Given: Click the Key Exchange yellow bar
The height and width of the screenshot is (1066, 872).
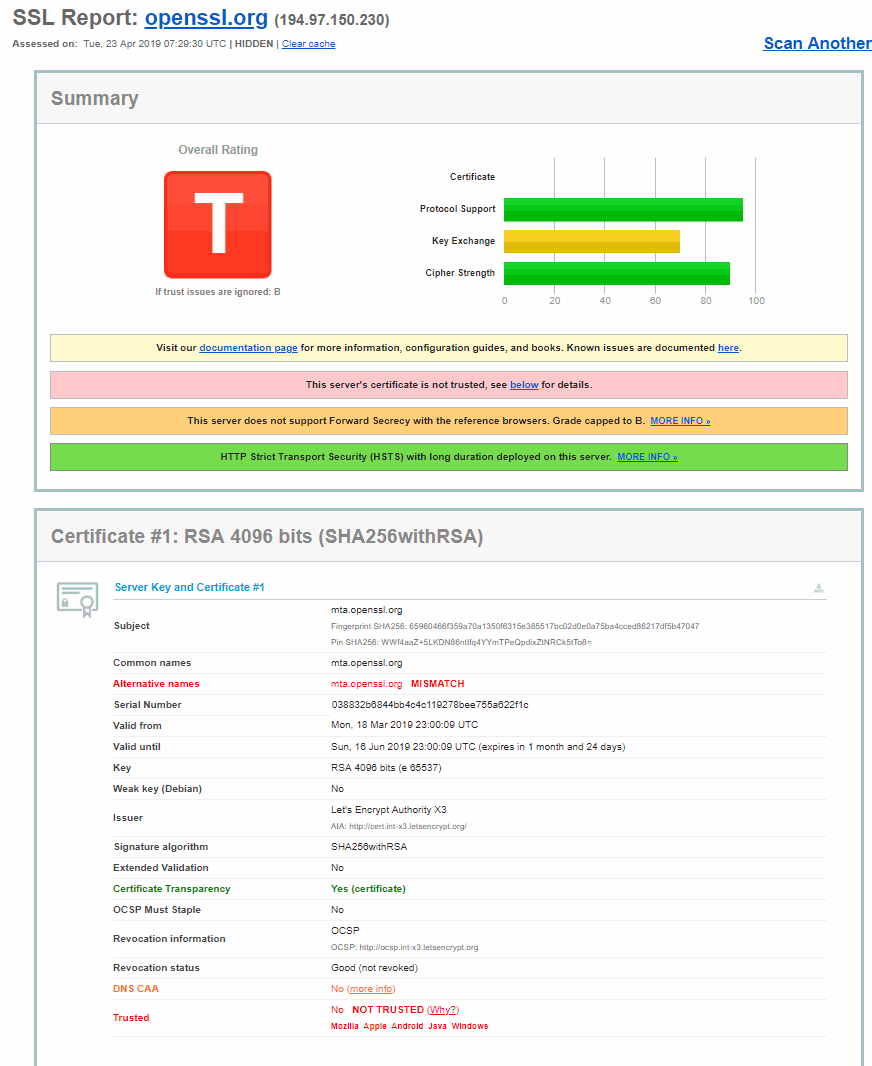Looking at the screenshot, I should 591,241.
